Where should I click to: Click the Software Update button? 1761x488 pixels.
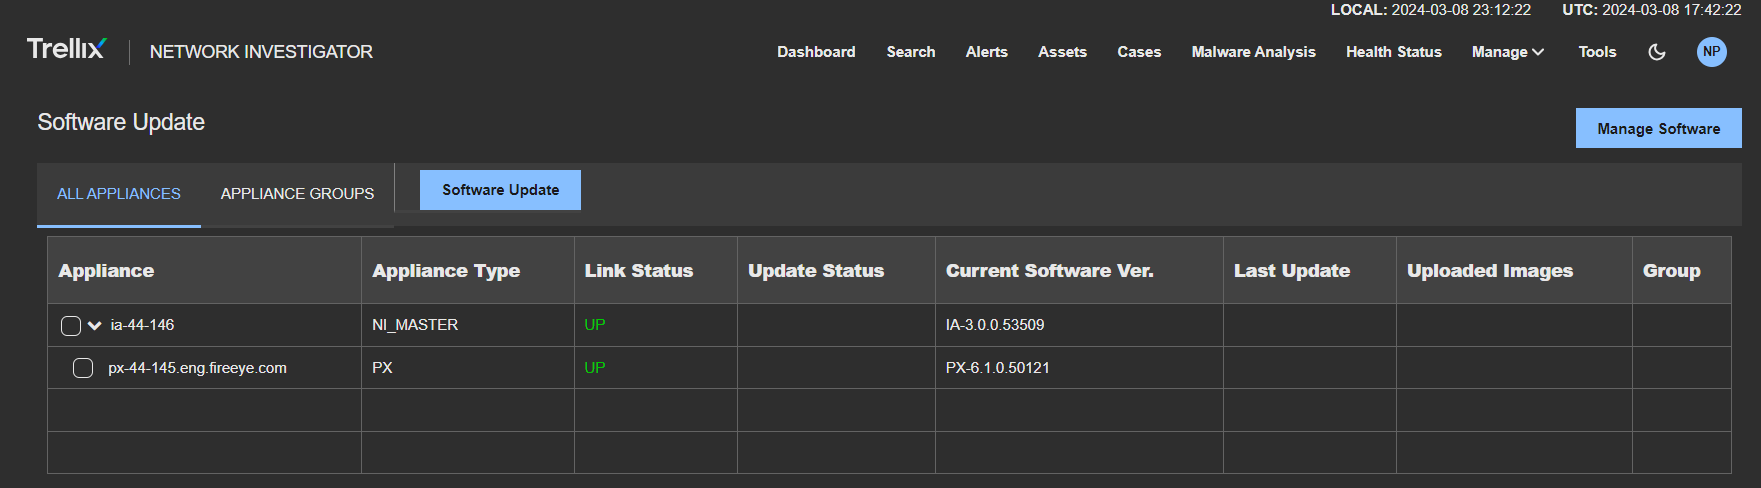[x=500, y=190]
